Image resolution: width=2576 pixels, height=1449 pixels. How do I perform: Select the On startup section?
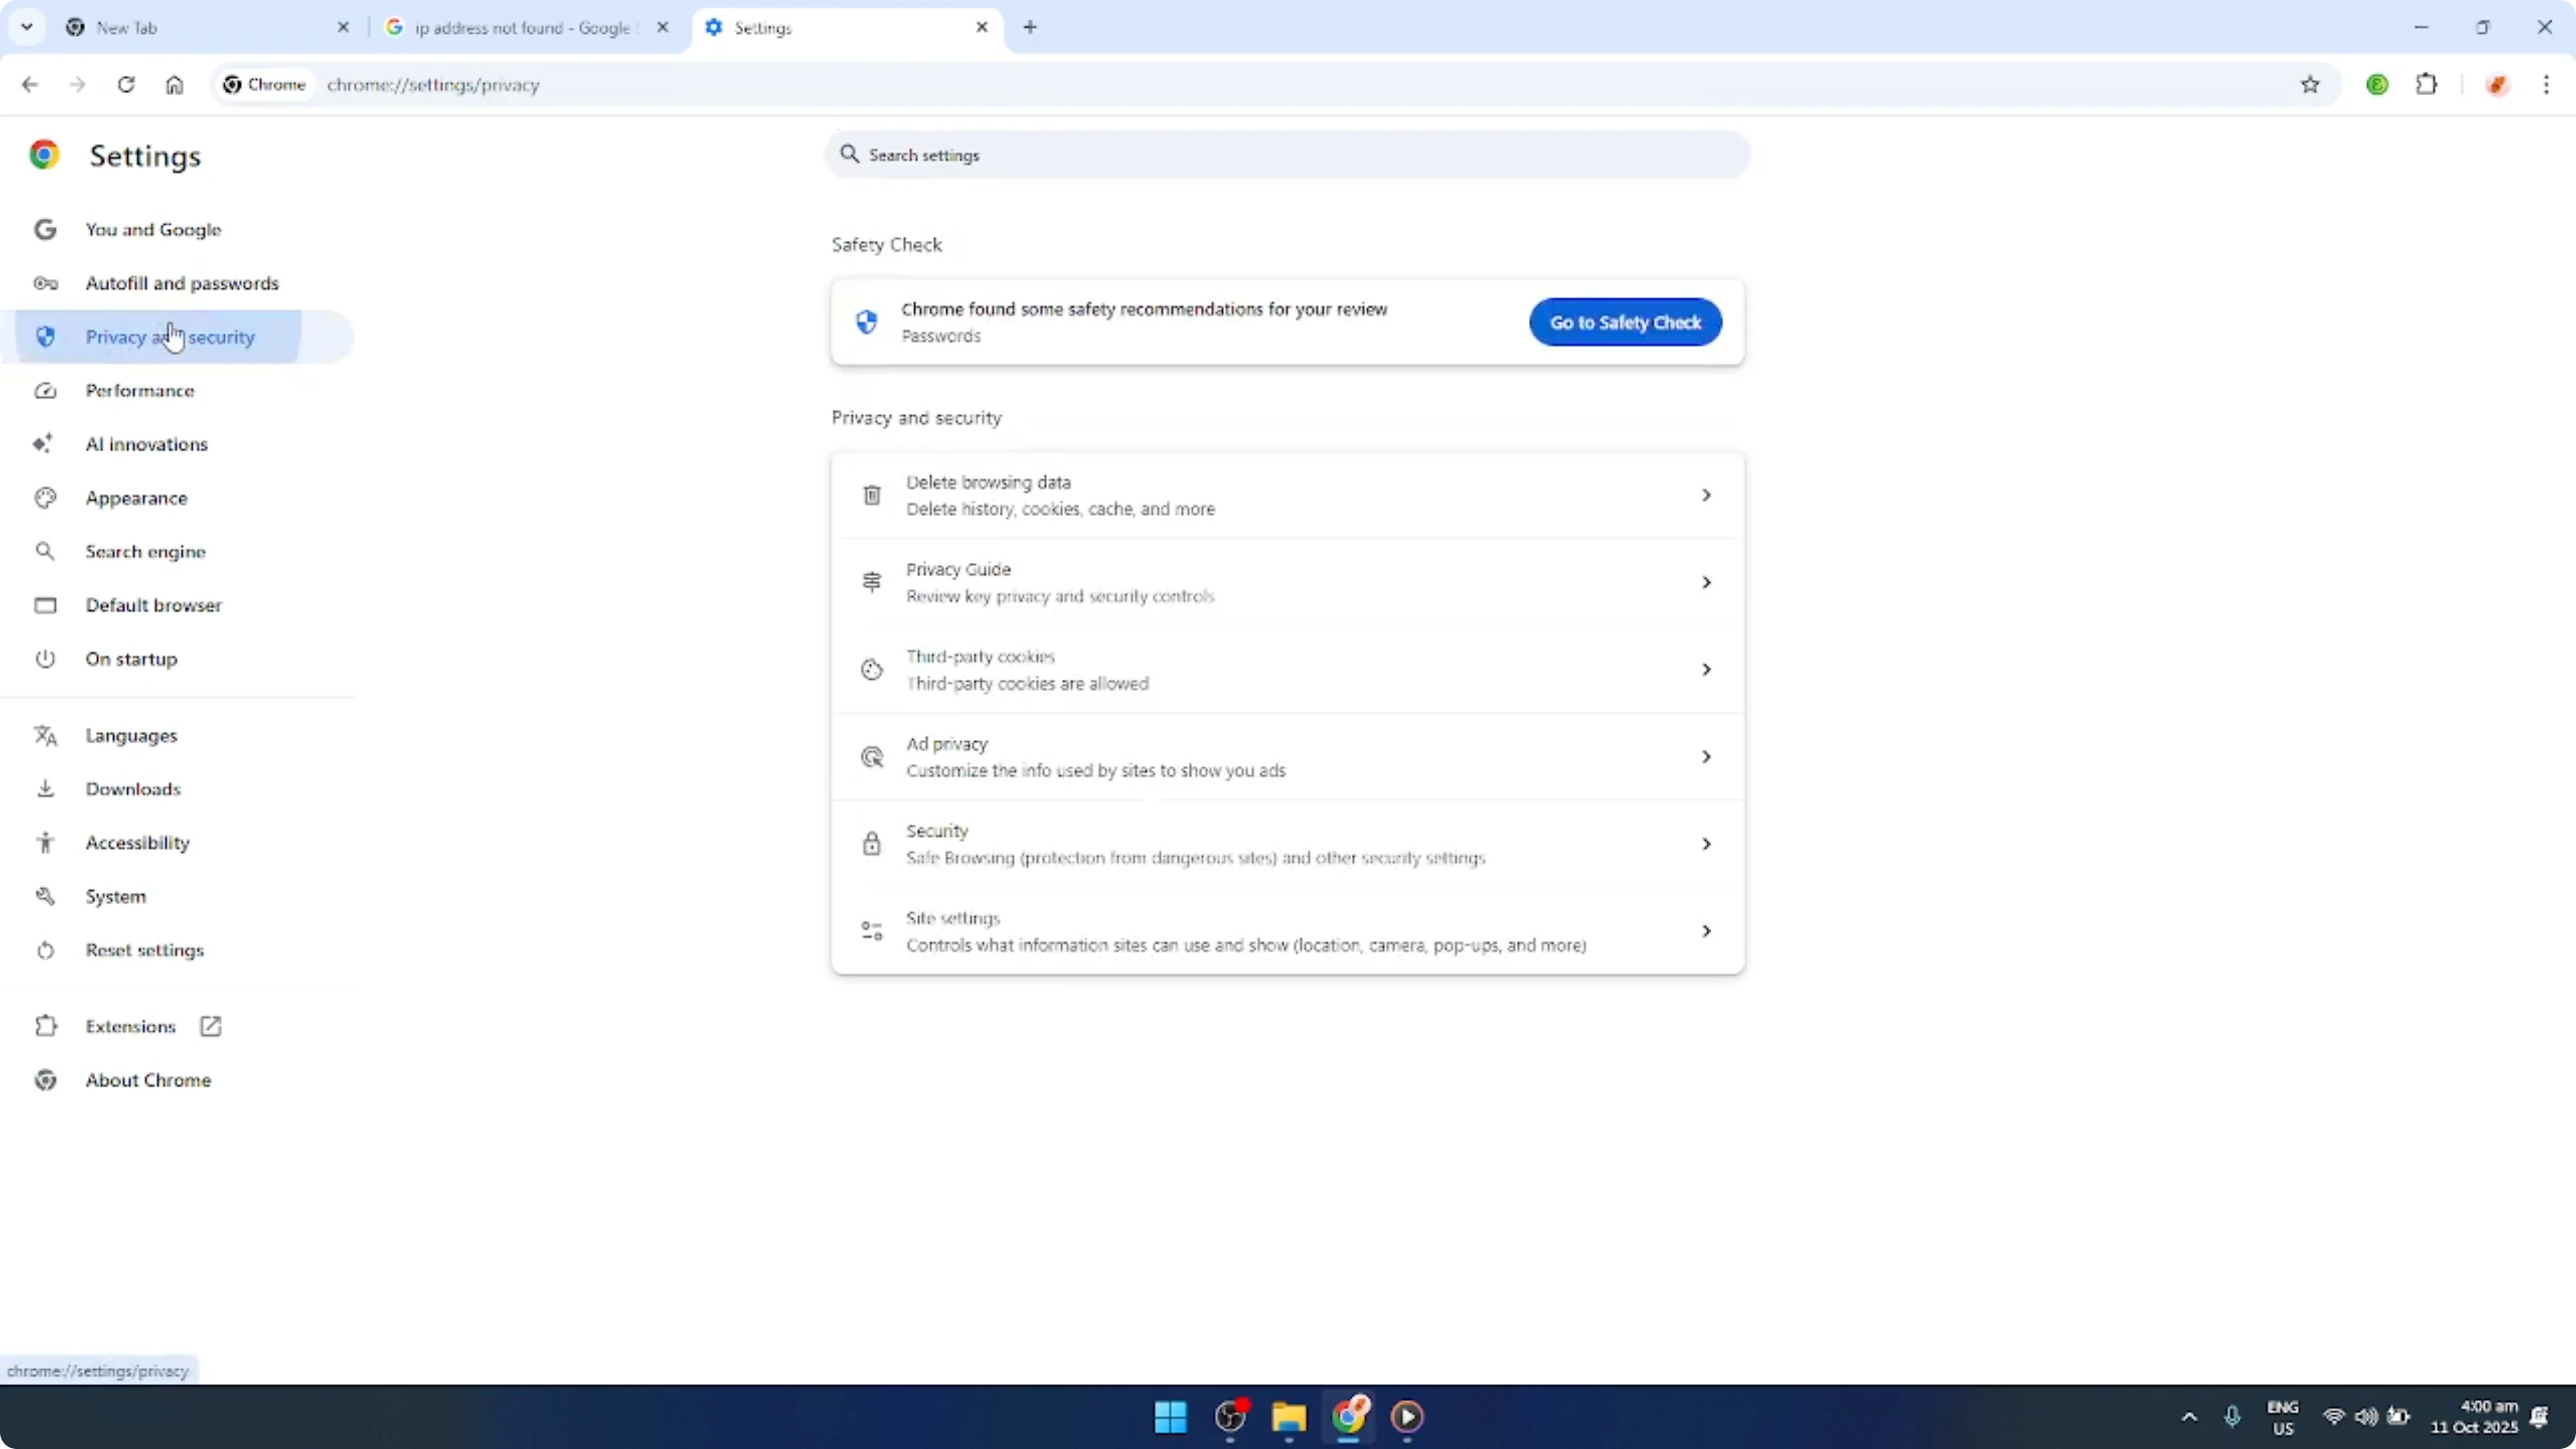[131, 658]
